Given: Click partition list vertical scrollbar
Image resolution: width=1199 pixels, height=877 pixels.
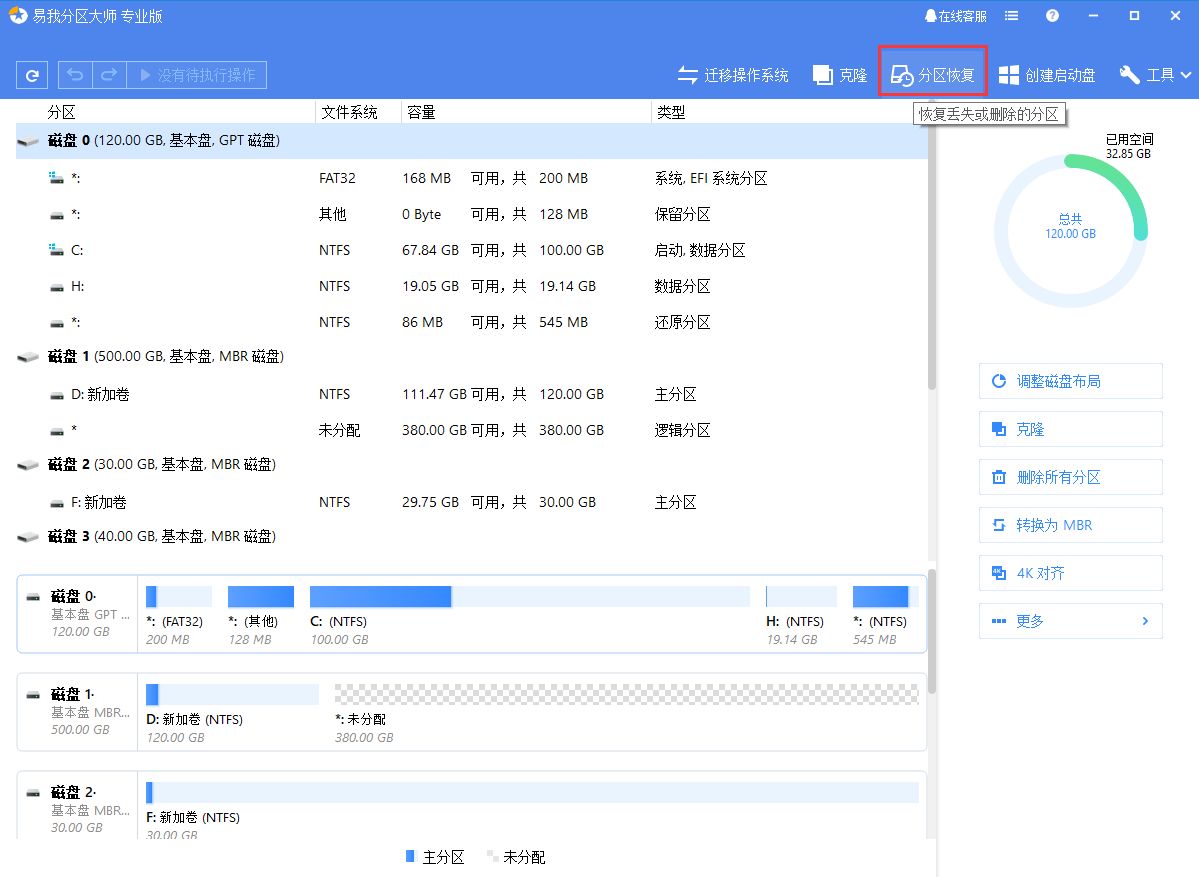Looking at the screenshot, I should pyautogui.click(x=931, y=256).
